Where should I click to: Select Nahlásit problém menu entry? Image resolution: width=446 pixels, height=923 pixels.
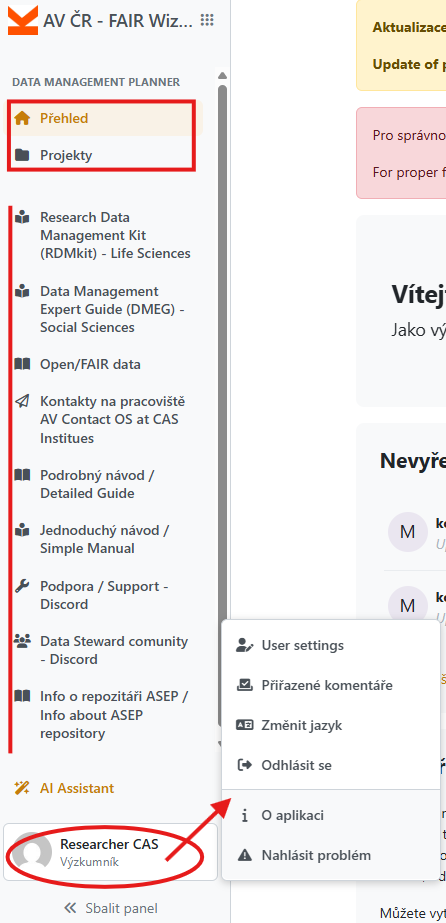point(331,855)
